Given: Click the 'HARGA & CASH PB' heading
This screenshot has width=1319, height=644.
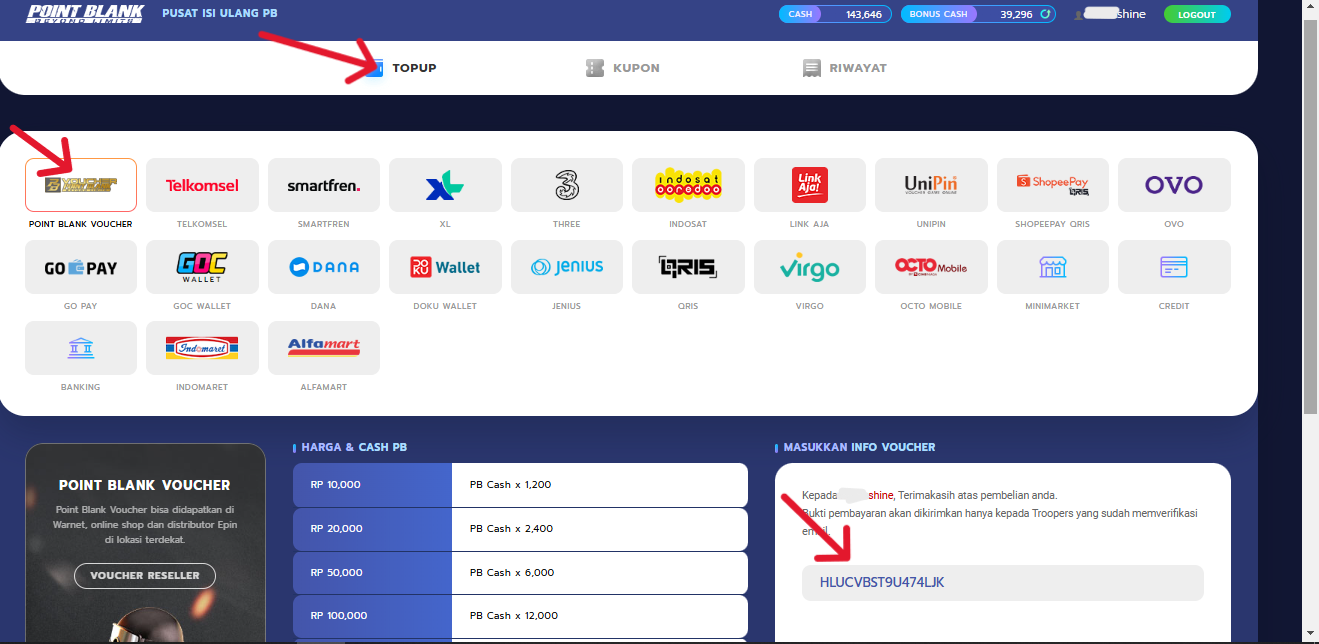Looking at the screenshot, I should pyautogui.click(x=354, y=448).
